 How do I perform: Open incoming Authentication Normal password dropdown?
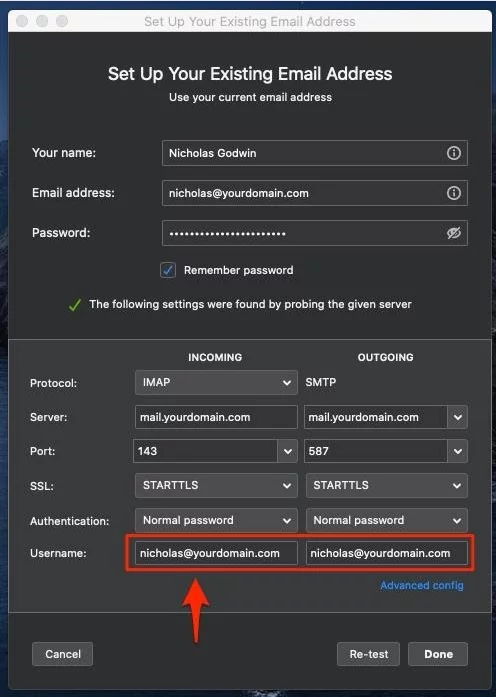click(216, 520)
